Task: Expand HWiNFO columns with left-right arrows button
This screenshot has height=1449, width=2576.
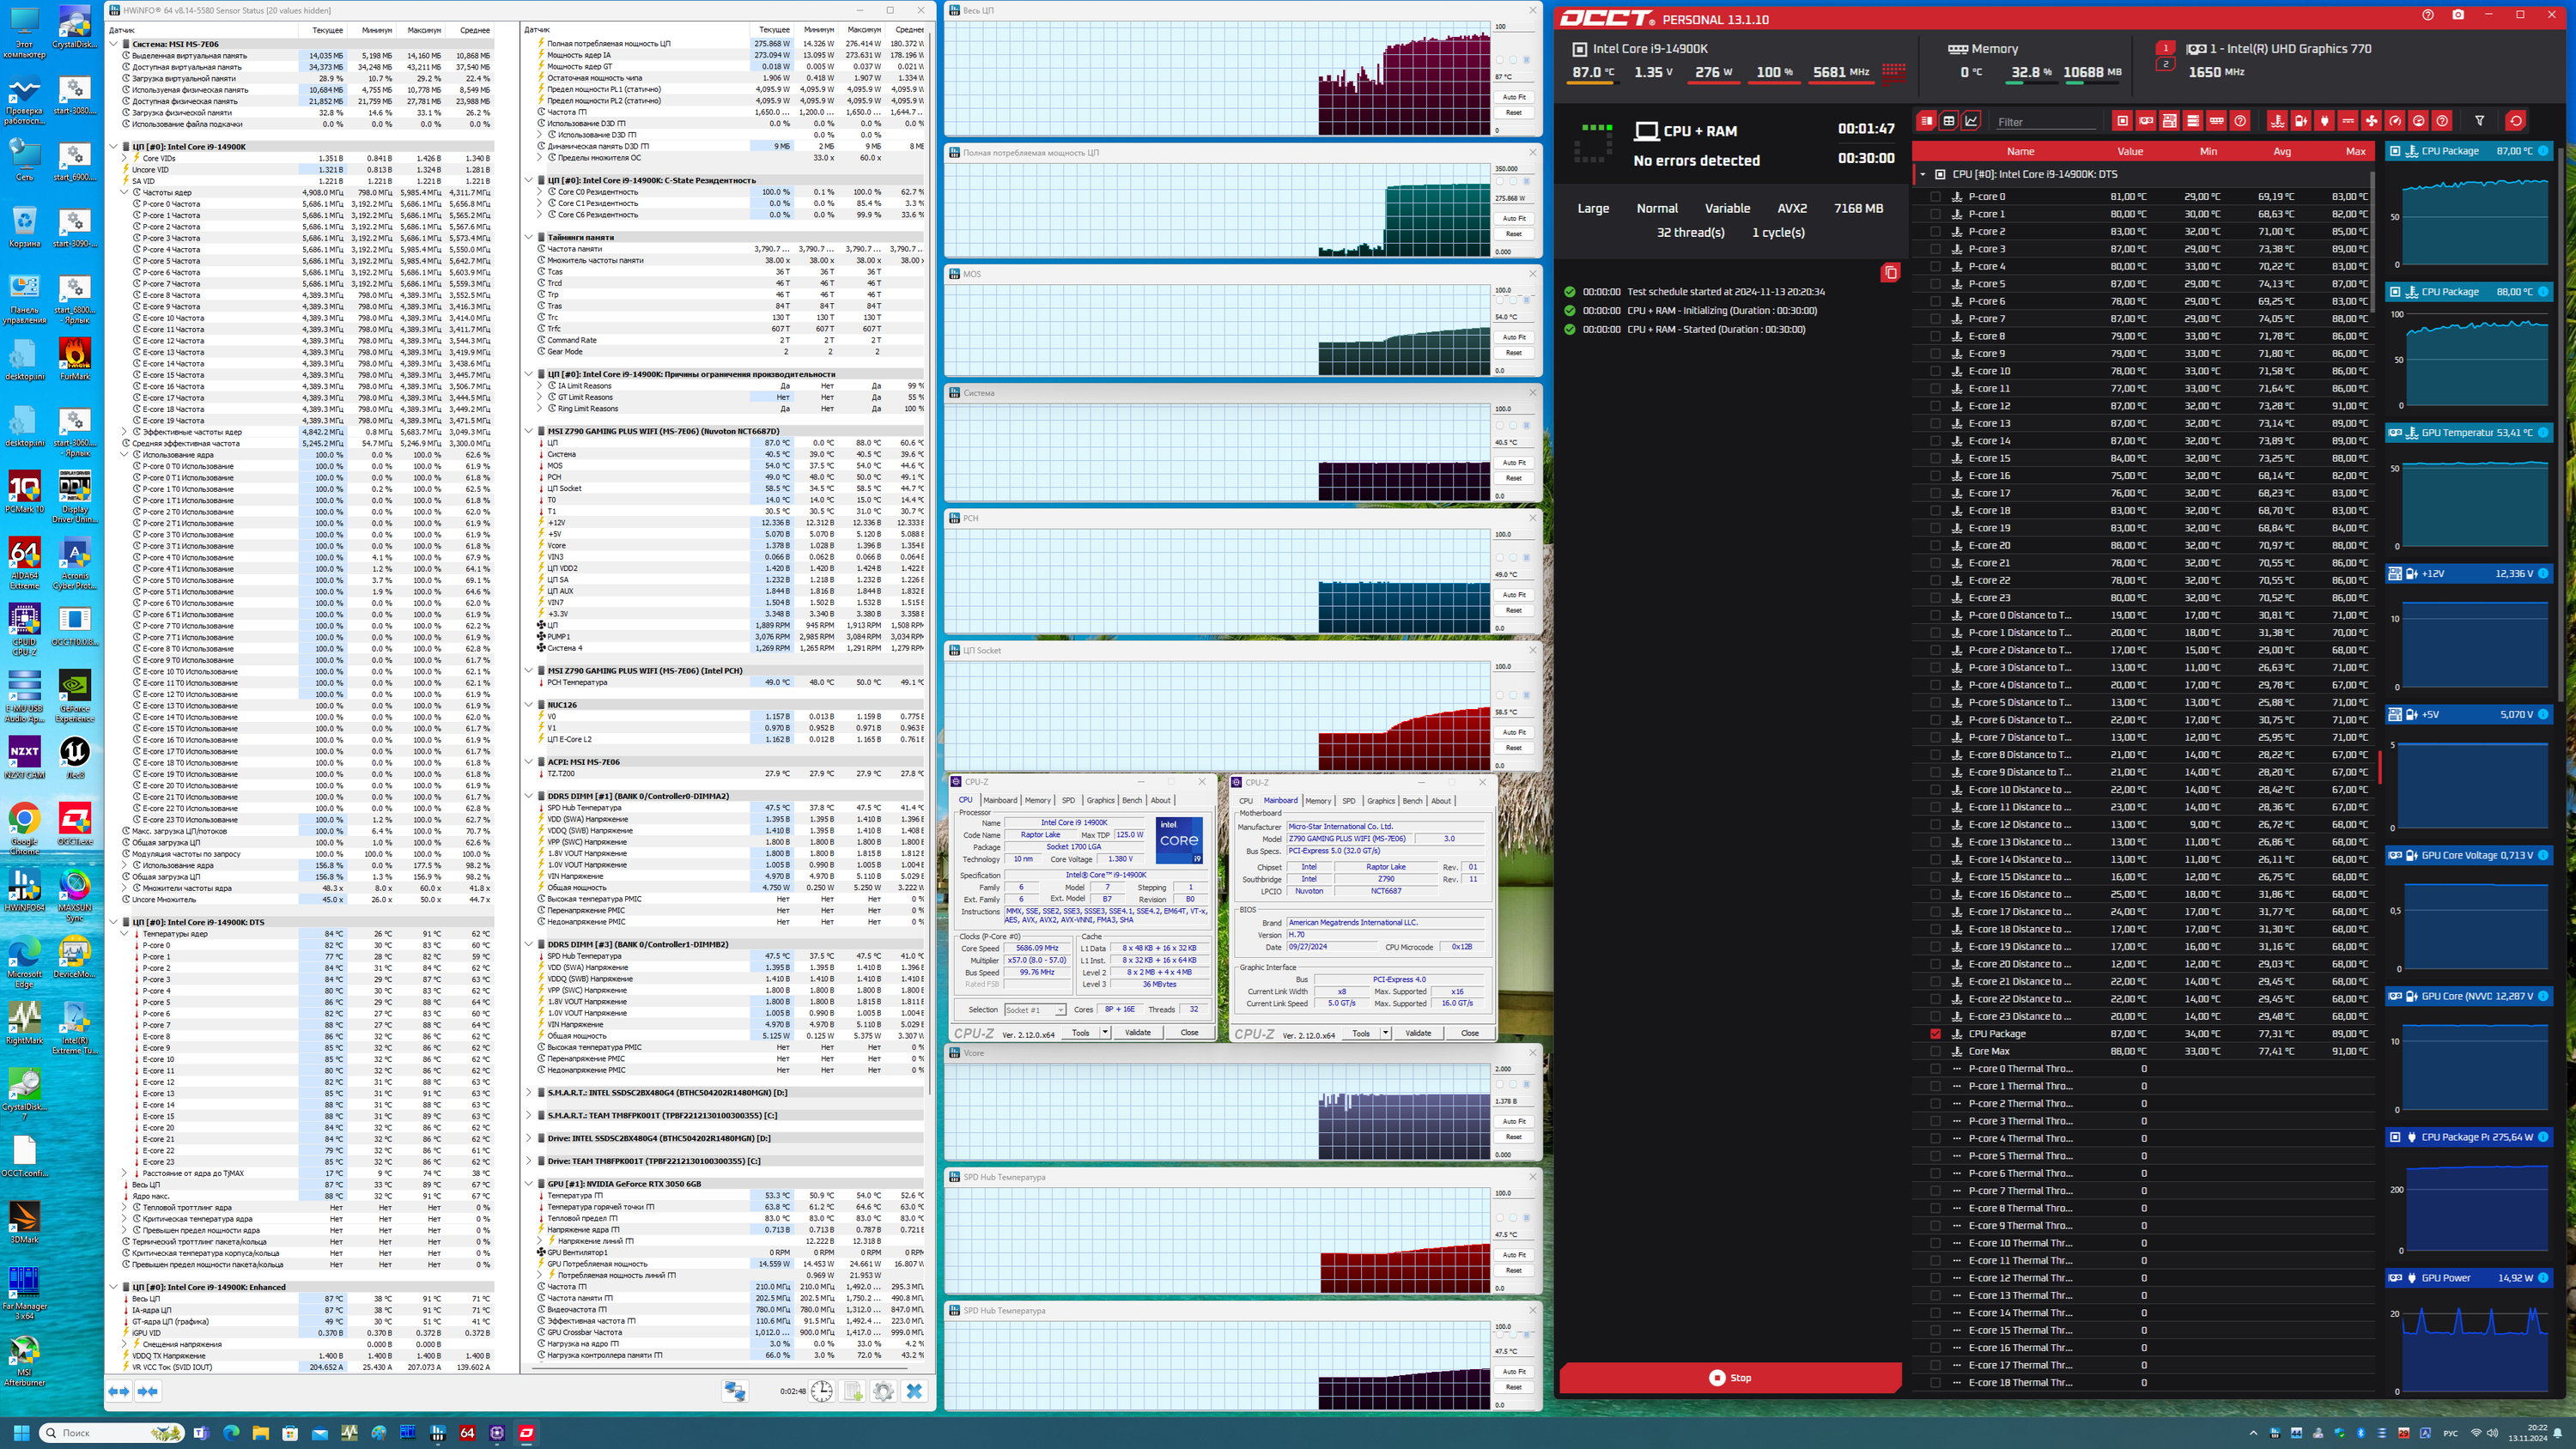Action: click(118, 1391)
